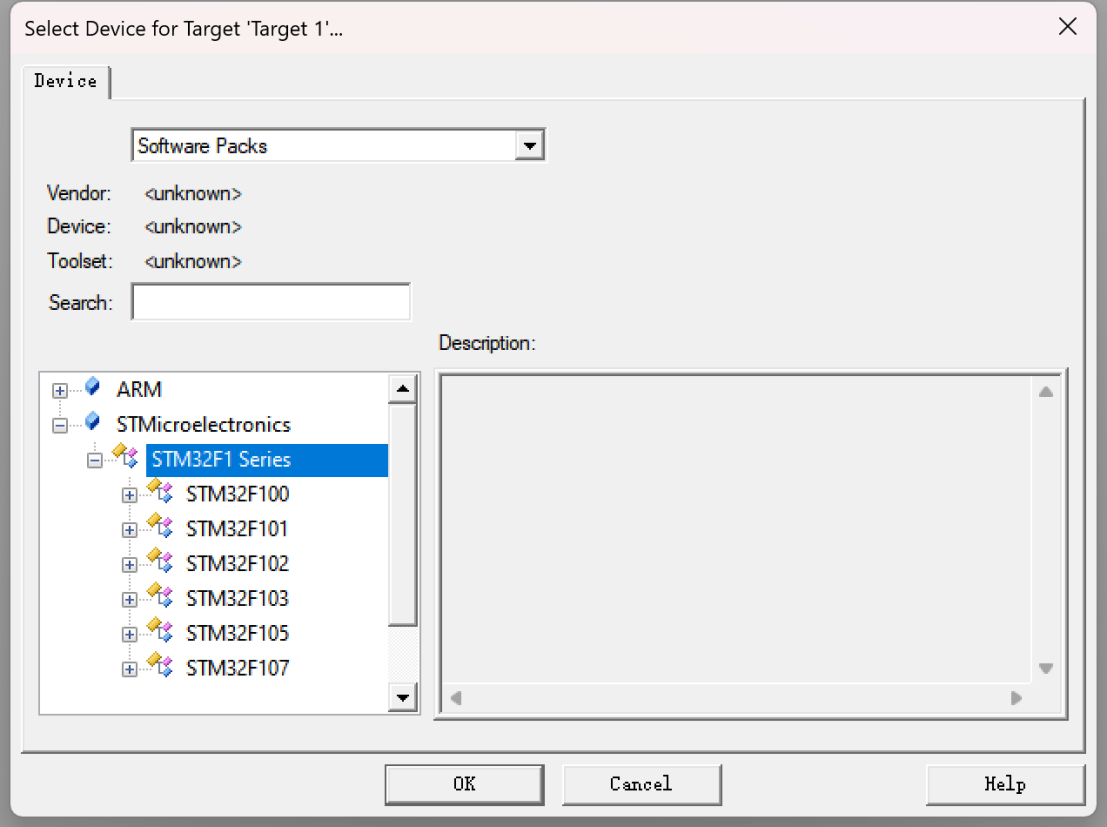Expand the STM32F105 subfamily
Screen dimensions: 1107x827
tap(129, 634)
